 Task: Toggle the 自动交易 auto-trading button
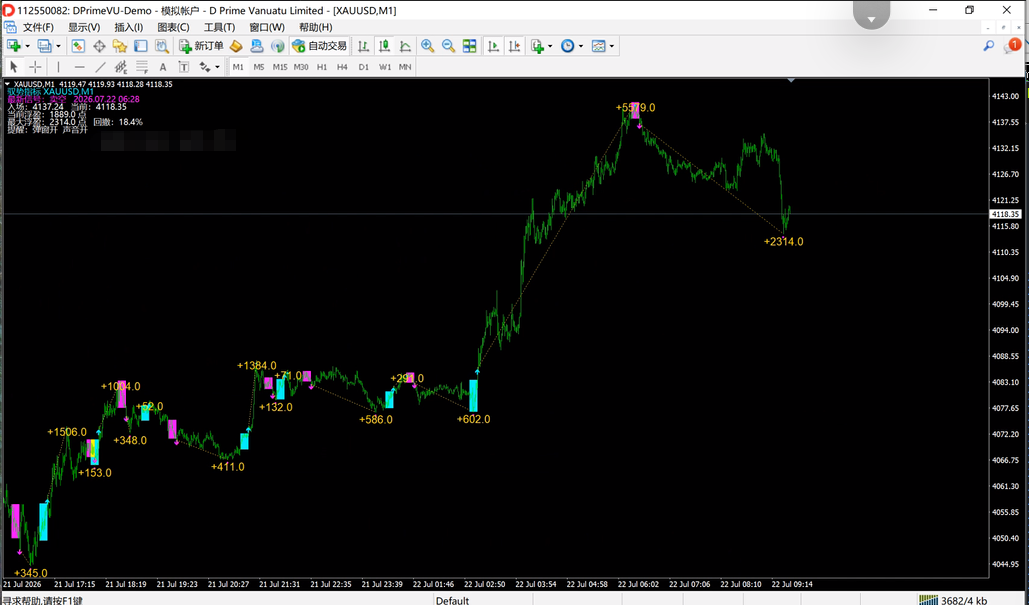320,46
